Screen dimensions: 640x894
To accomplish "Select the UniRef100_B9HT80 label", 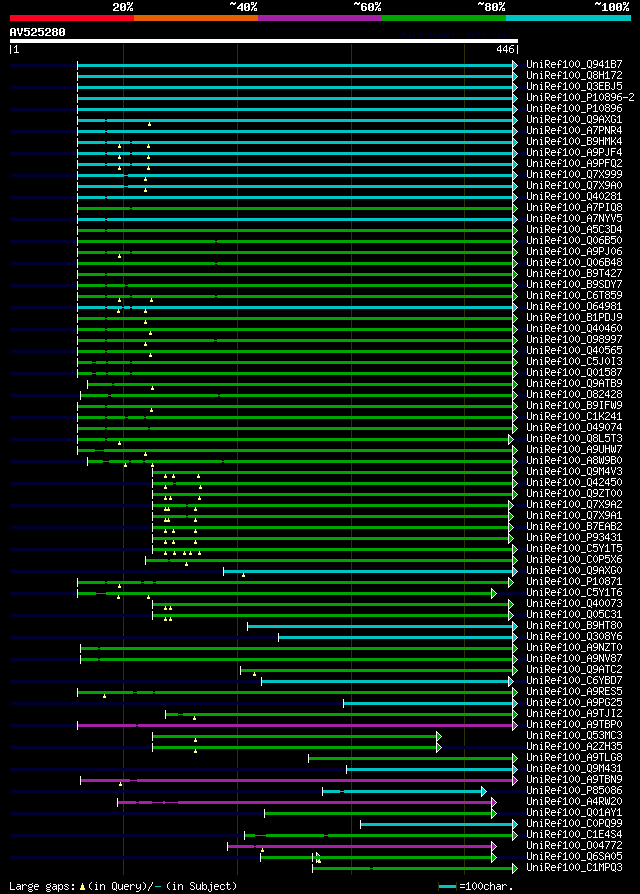I will click(574, 625).
